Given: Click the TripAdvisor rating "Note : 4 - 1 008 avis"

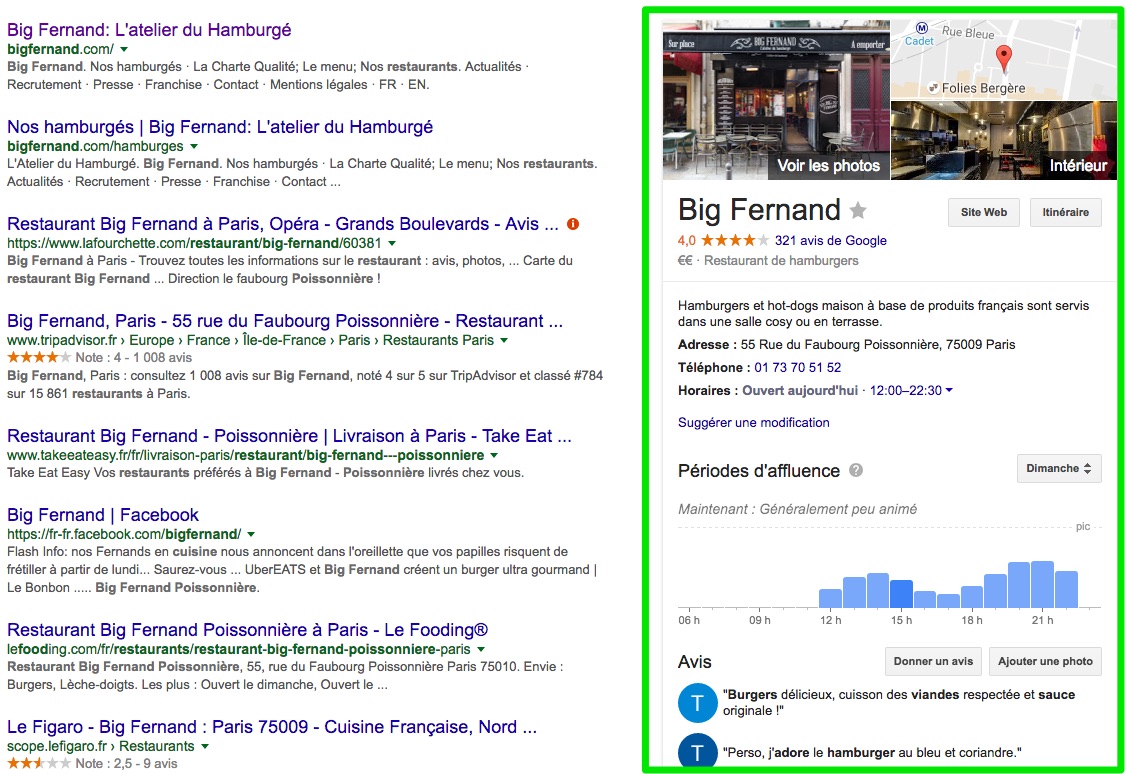Looking at the screenshot, I should coord(133,357).
